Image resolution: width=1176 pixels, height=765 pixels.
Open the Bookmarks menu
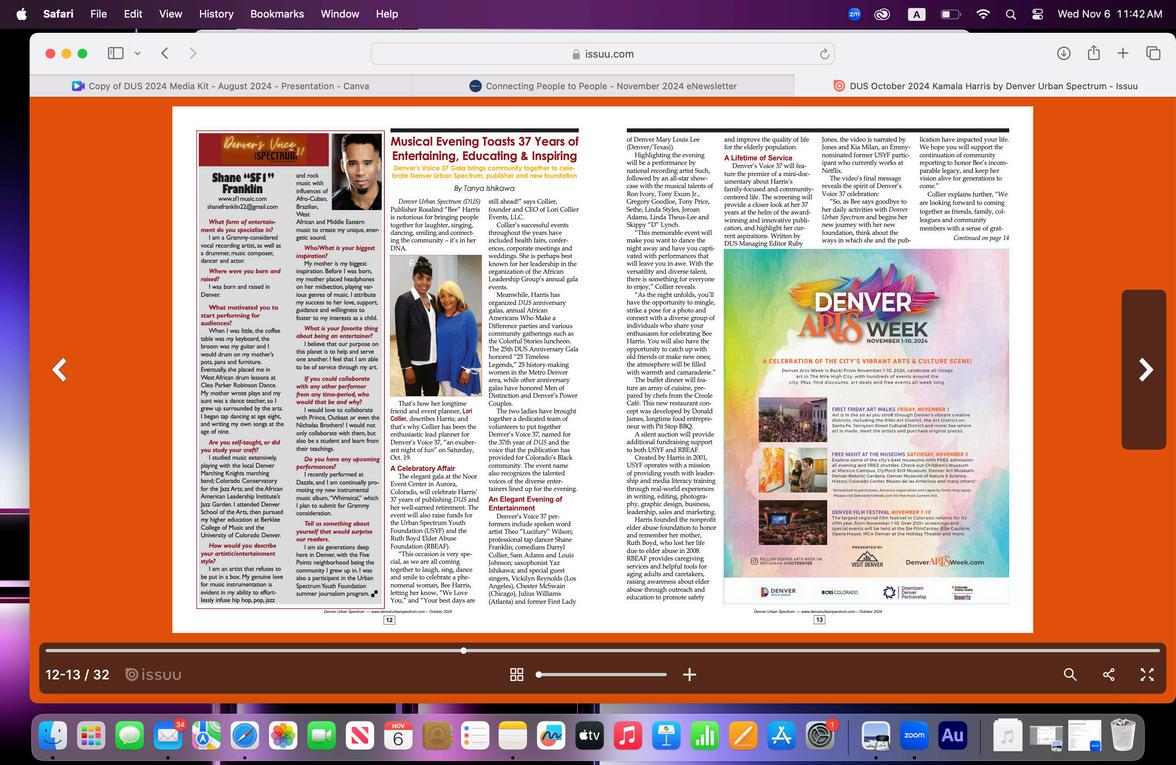277,14
